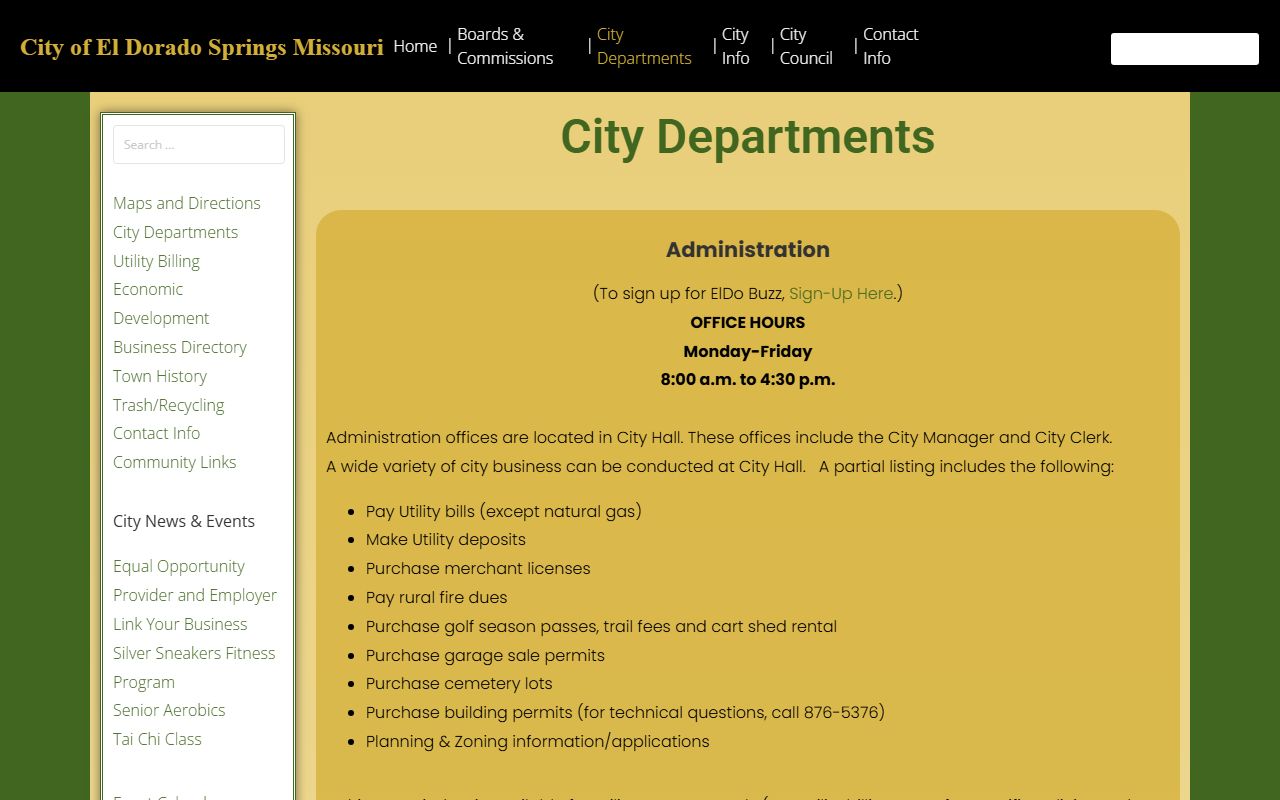Open Trash/Recycling link
This screenshot has width=1280, height=800.
point(168,405)
